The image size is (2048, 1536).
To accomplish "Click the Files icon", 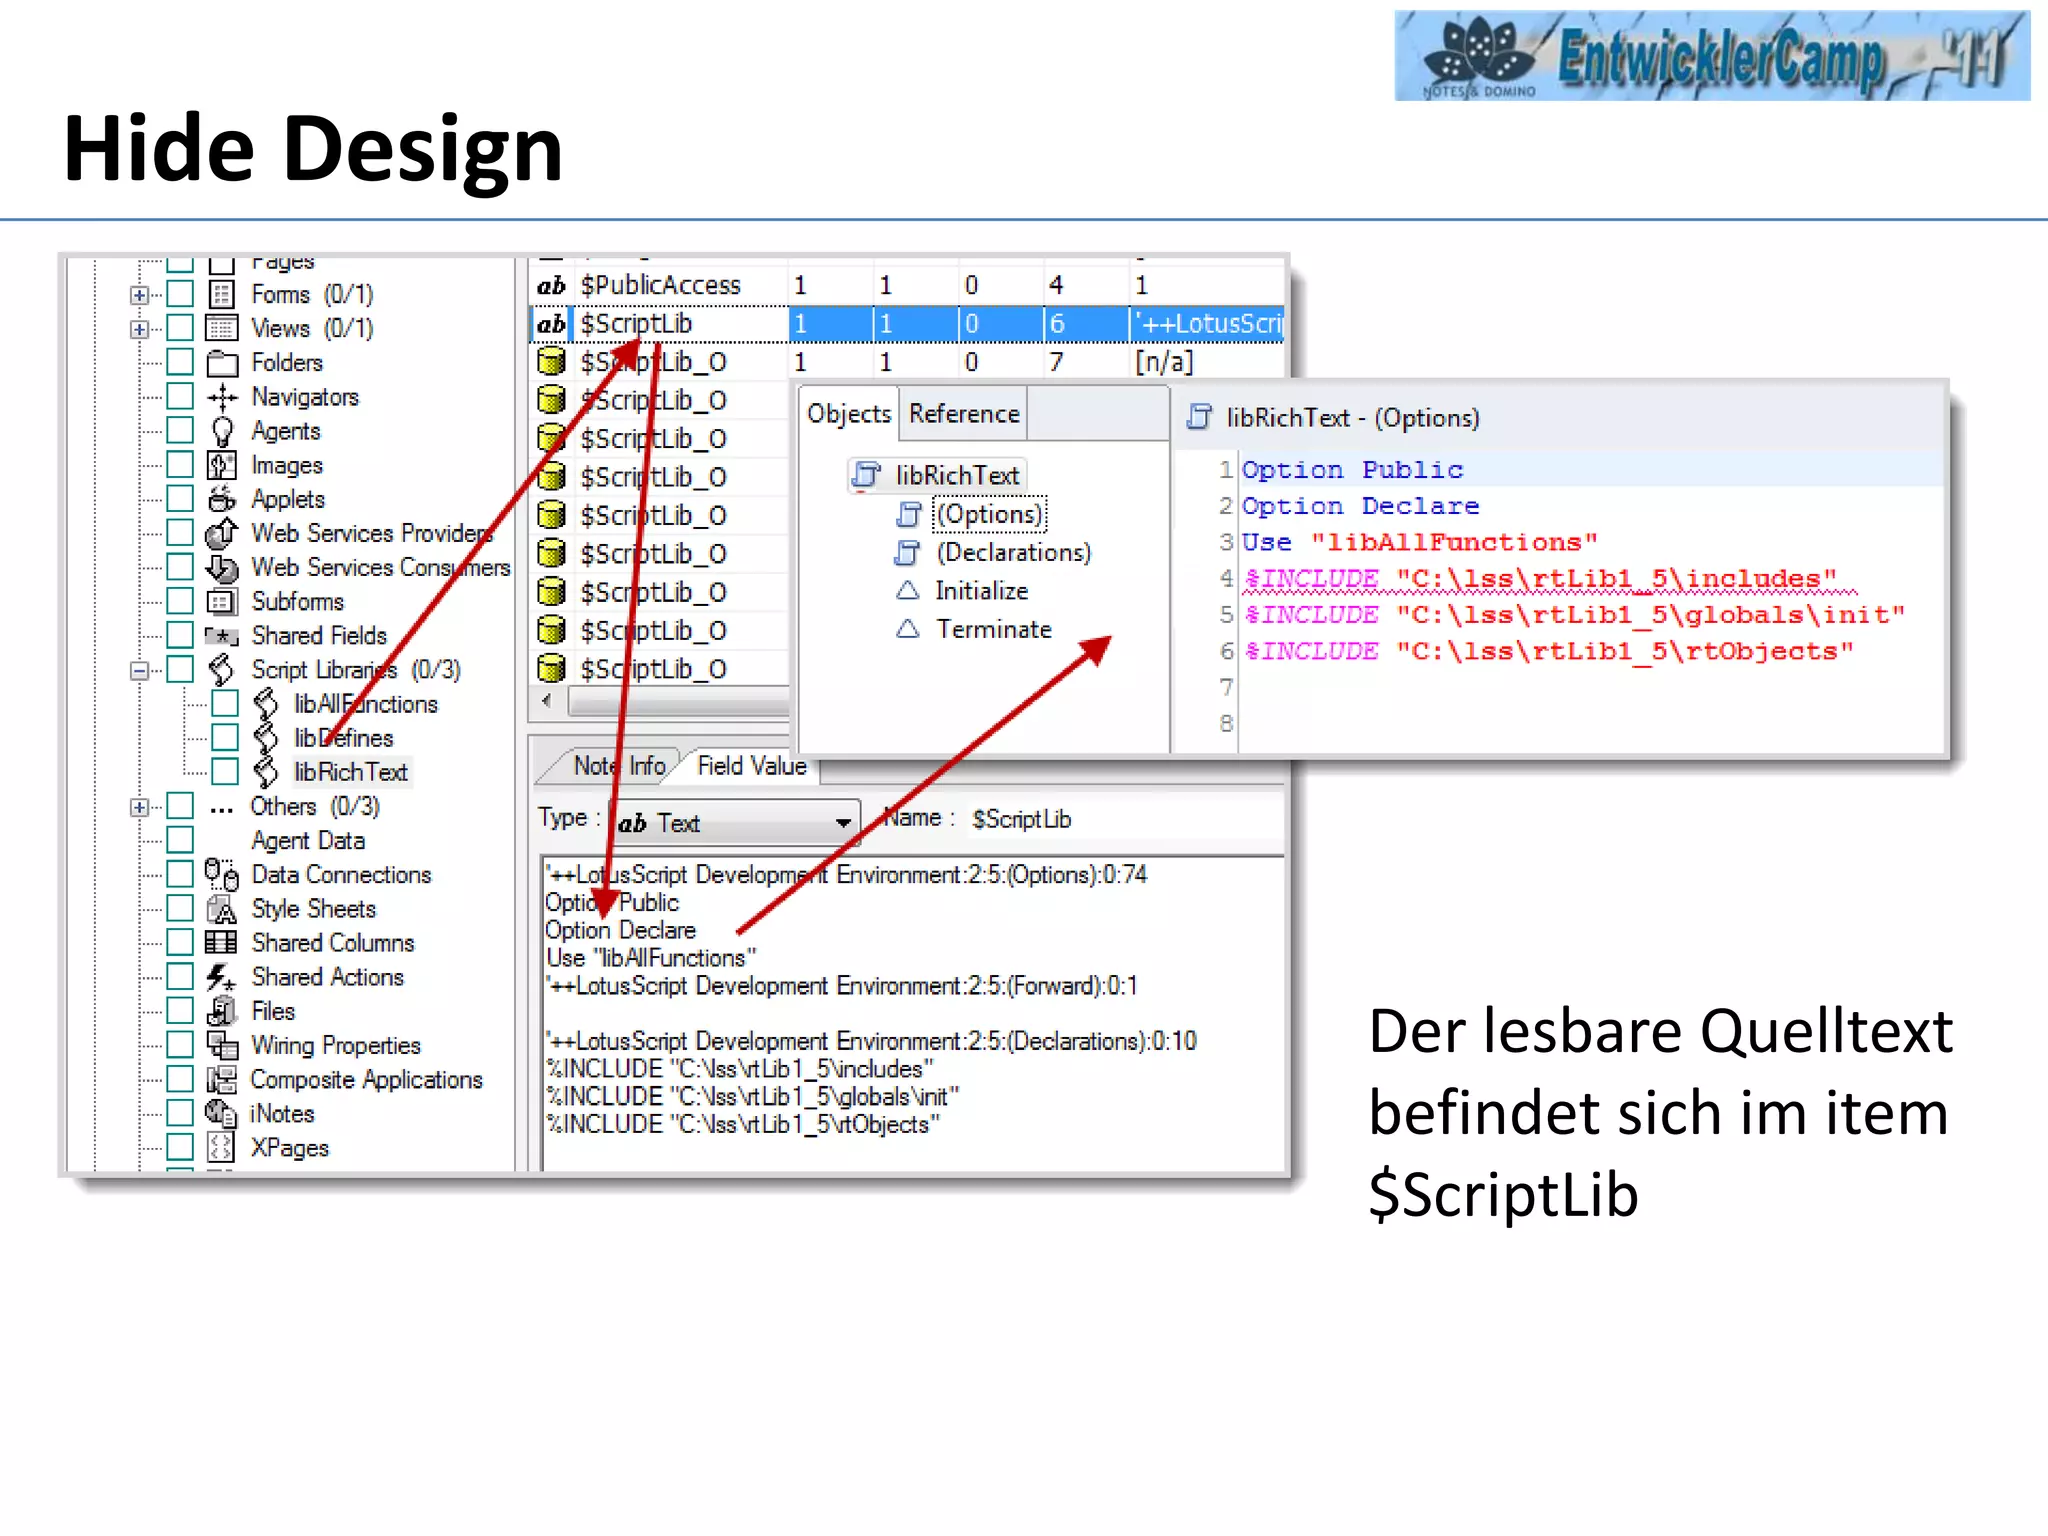I will pos(222,1011).
